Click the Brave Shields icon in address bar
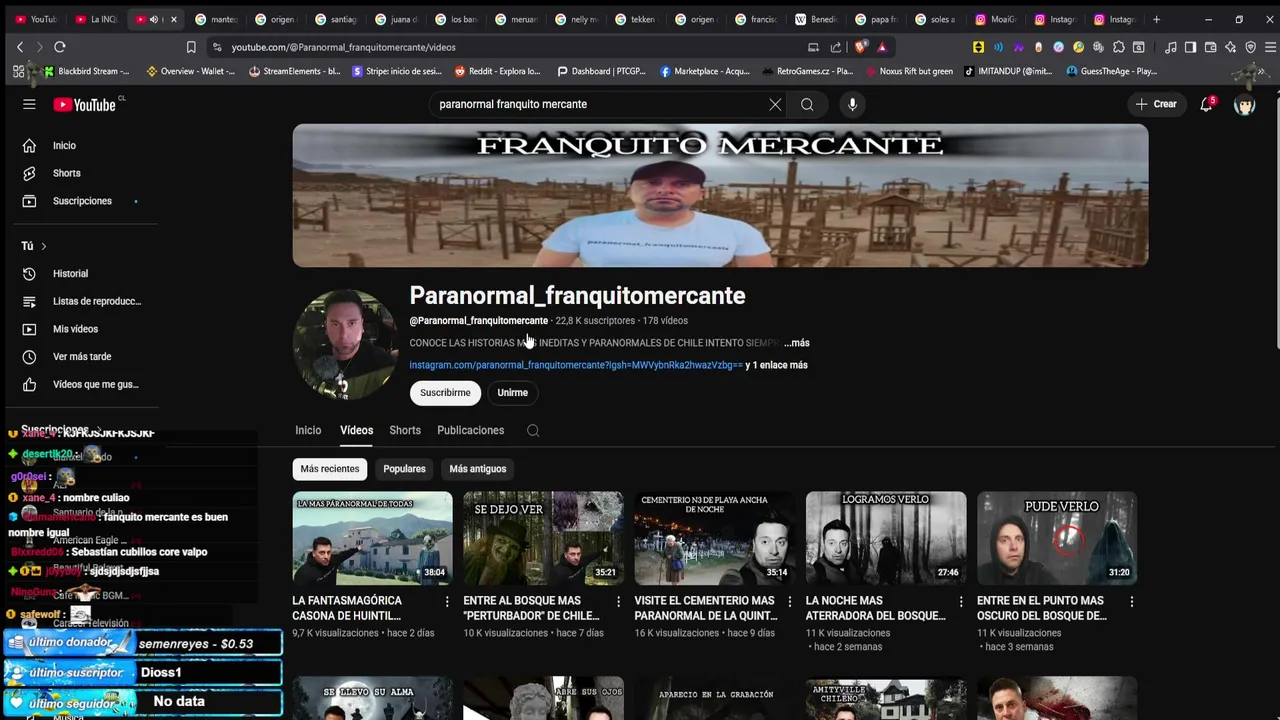Image resolution: width=1280 pixels, height=720 pixels. [x=861, y=47]
